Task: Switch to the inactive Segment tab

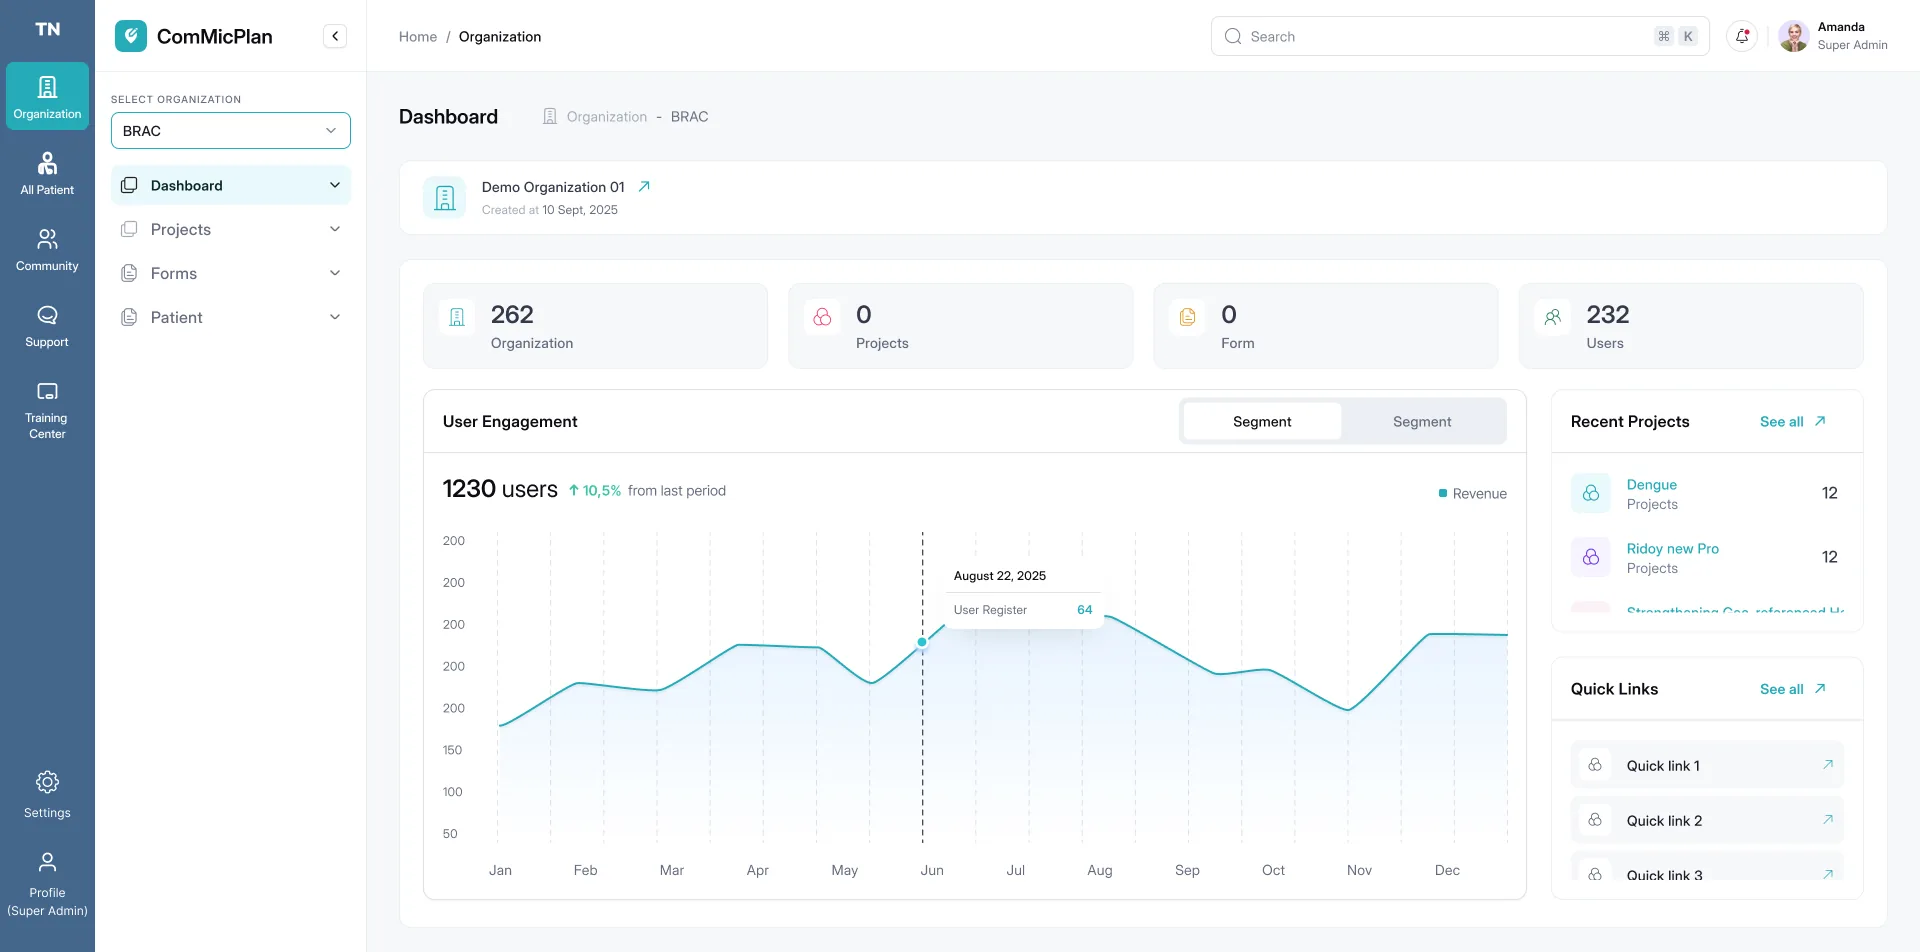Action: (1422, 422)
